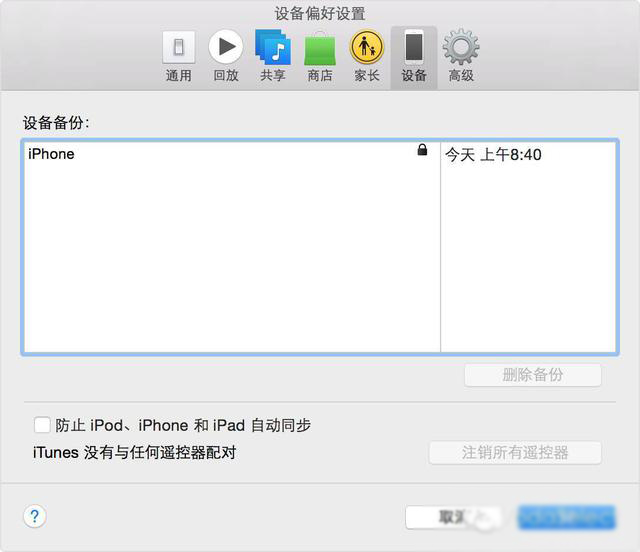Click the iTunes 没有与任何遥控器配对 text
Viewport: 640px width, 552px height.
click(x=135, y=452)
